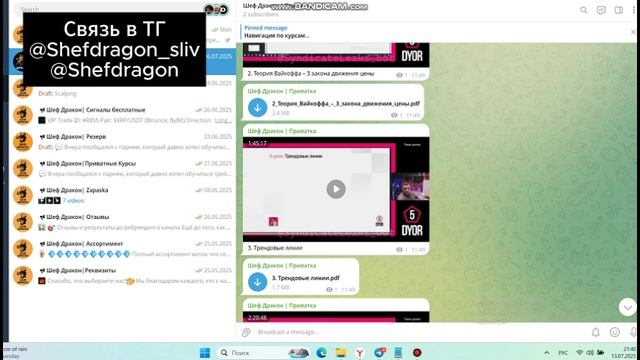Open chat Шеф Дракон| Ассортимент
640x360 pixels.
pos(122,249)
